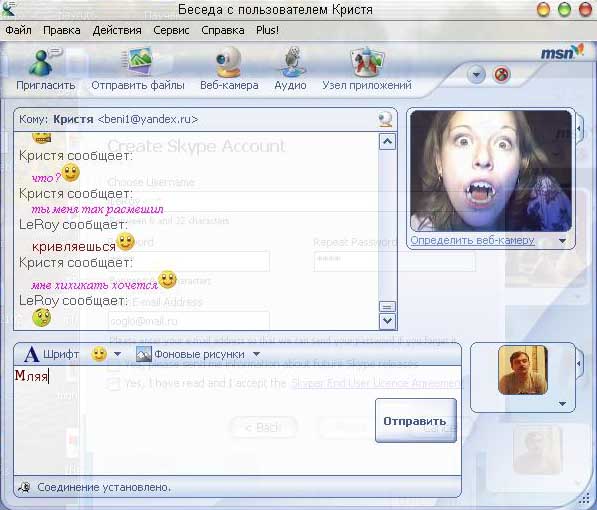Screen dimensions: 597x510
Task: Click the chat scroll up arrow
Action: [x=387, y=142]
